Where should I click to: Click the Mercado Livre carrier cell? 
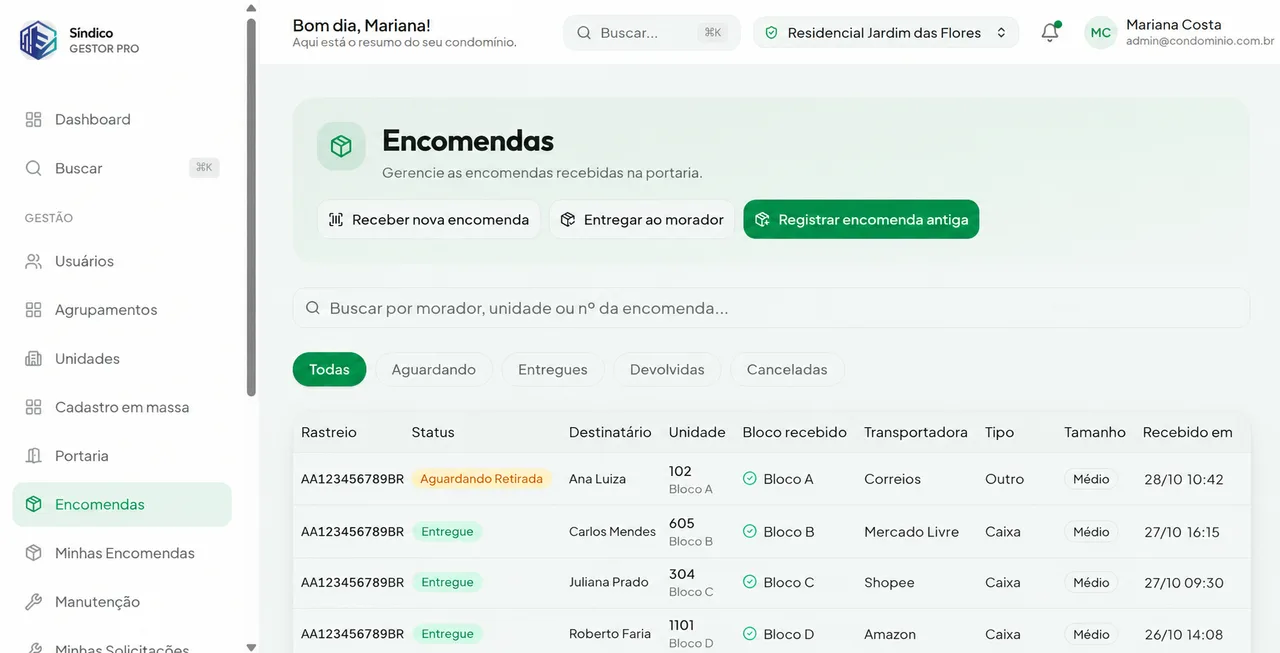coord(911,532)
